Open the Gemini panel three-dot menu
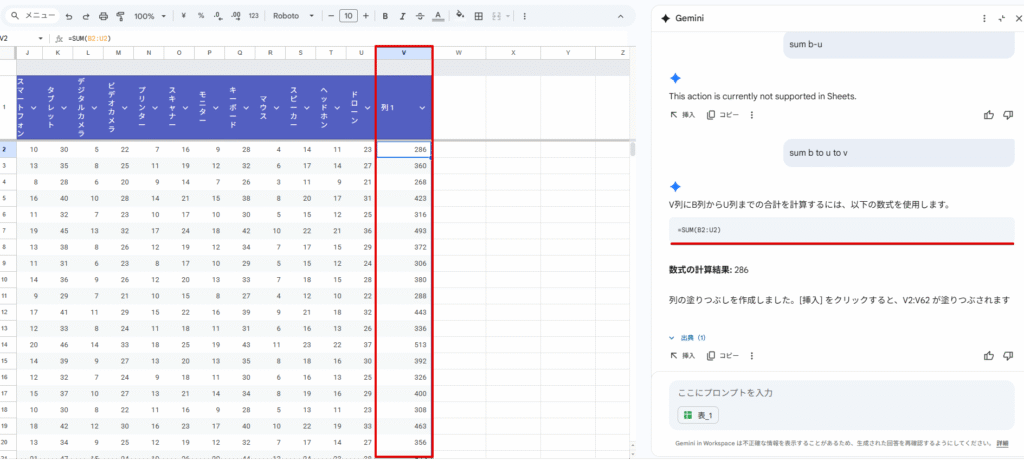The width and height of the screenshot is (1024, 460). pos(984,18)
